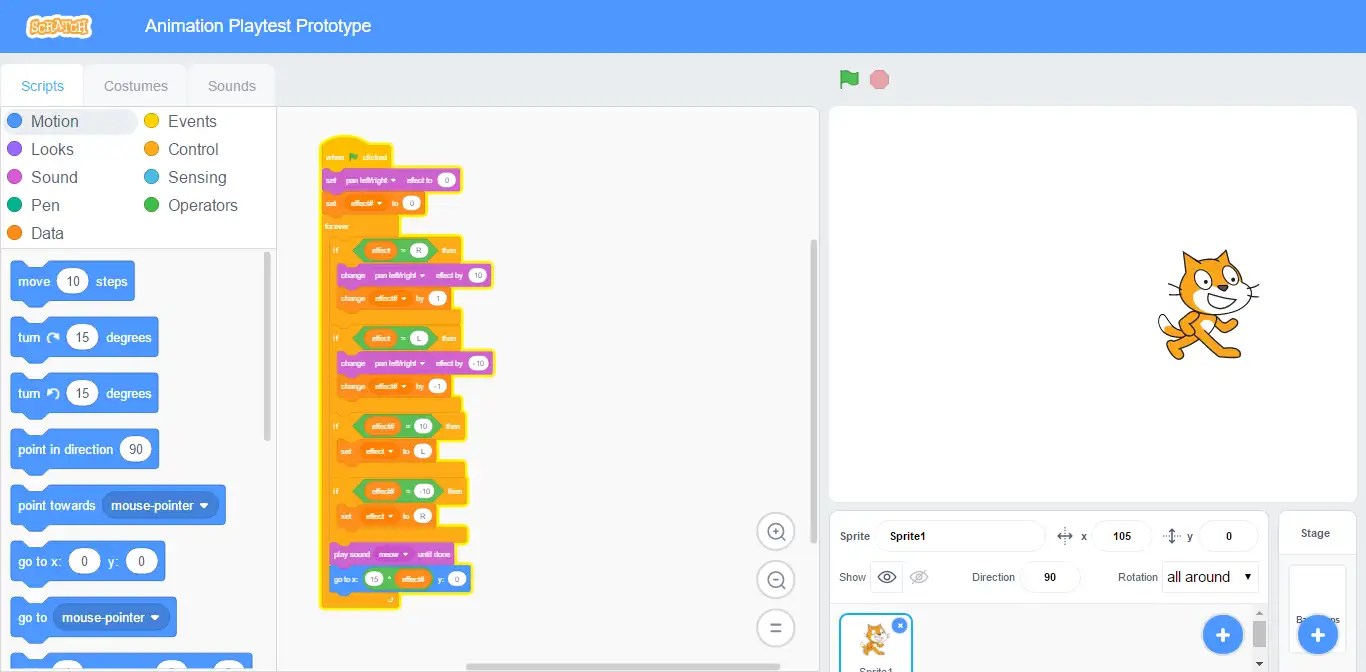The height and width of the screenshot is (672, 1366).
Task: Open the Rotation 'all around' dropdown
Action: pos(1210,577)
